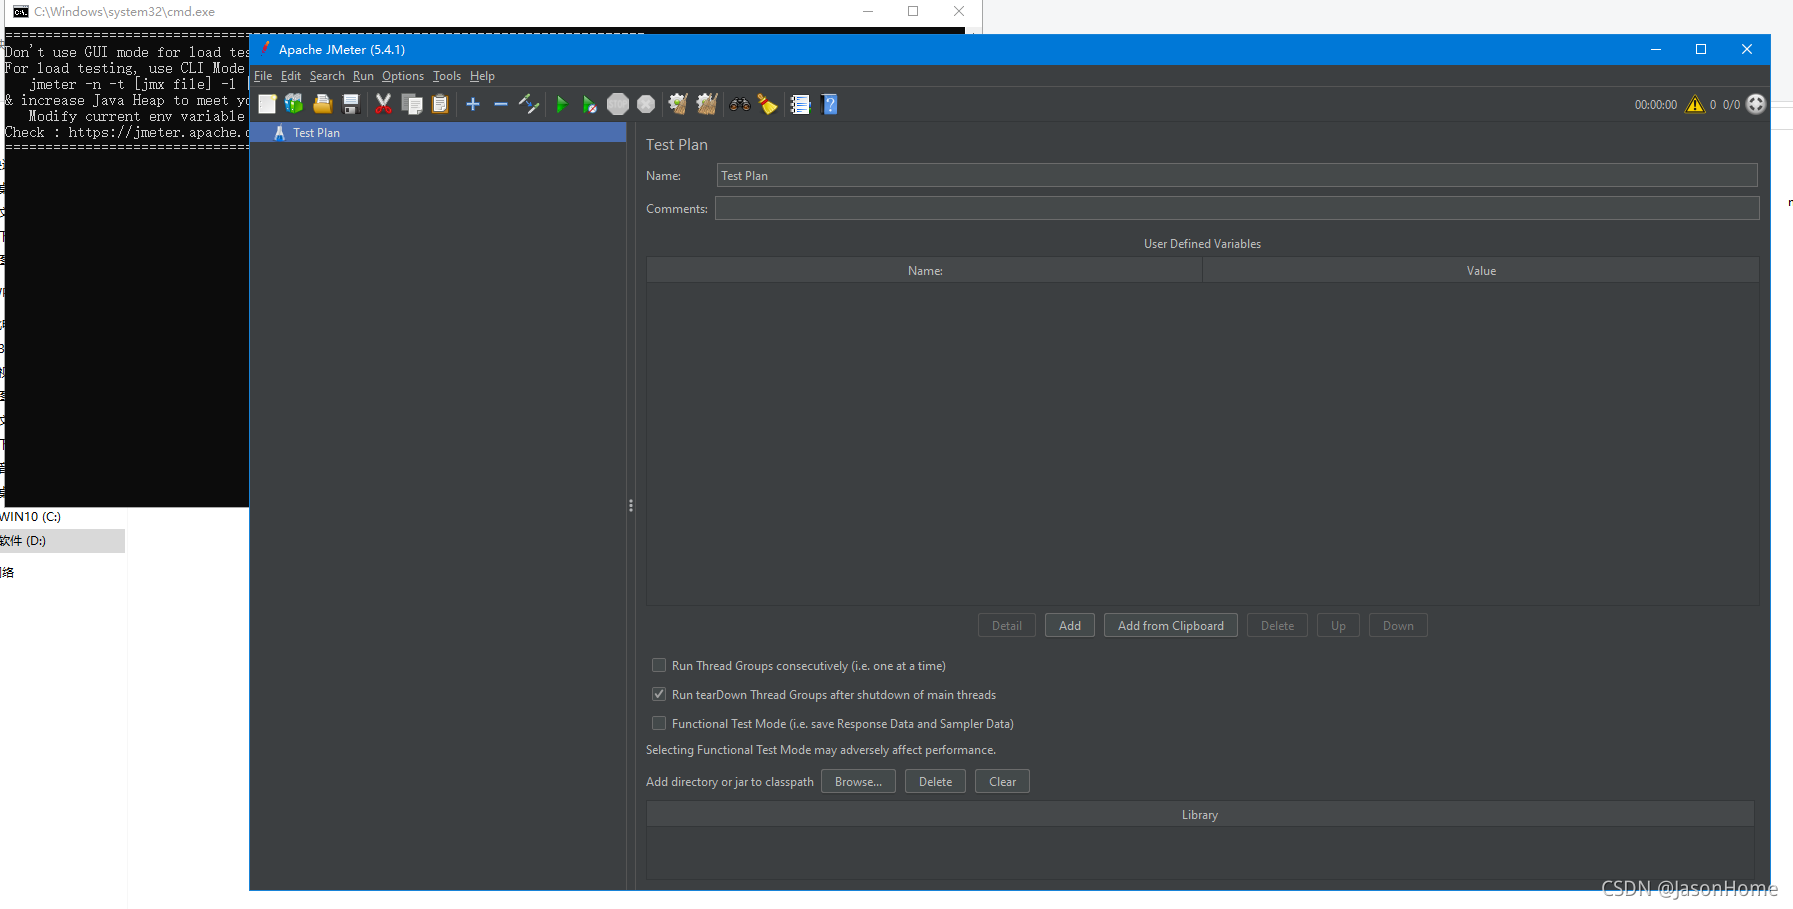The height and width of the screenshot is (909, 1793).
Task: Open the Templates icon in JMeter toolbar
Action: coord(294,104)
